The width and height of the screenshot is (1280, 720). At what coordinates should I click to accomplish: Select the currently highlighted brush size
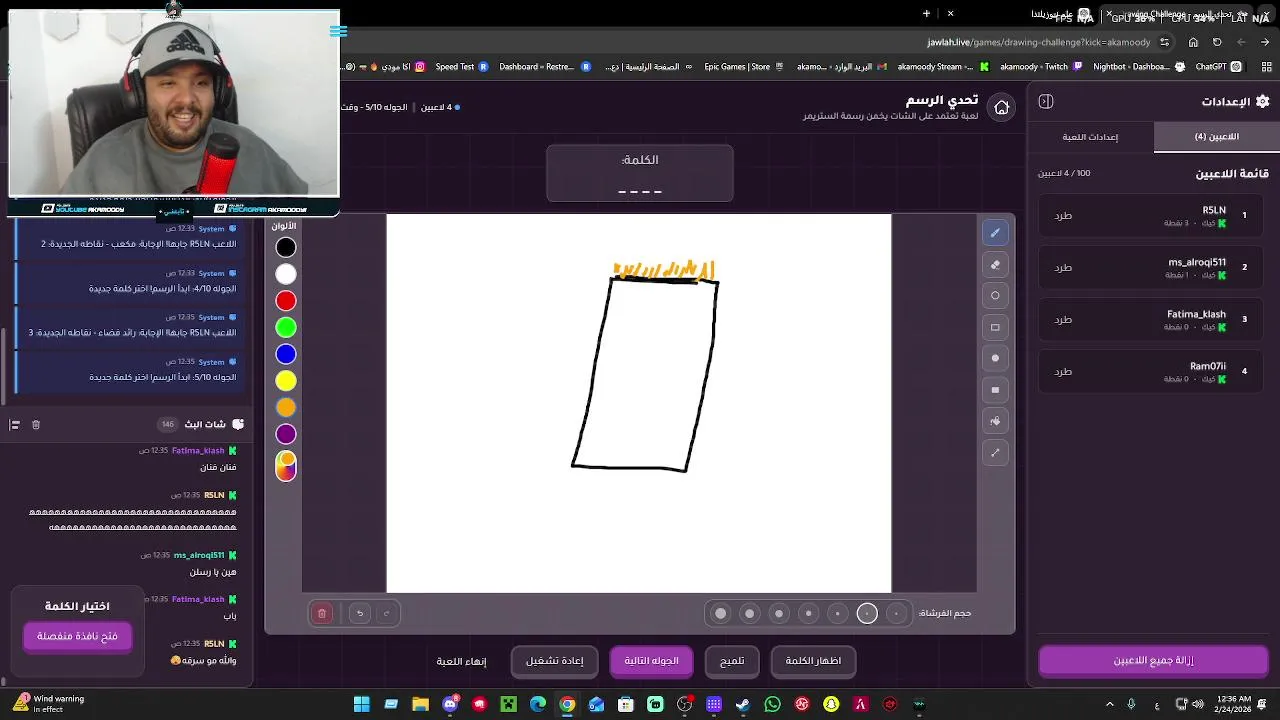tap(867, 613)
